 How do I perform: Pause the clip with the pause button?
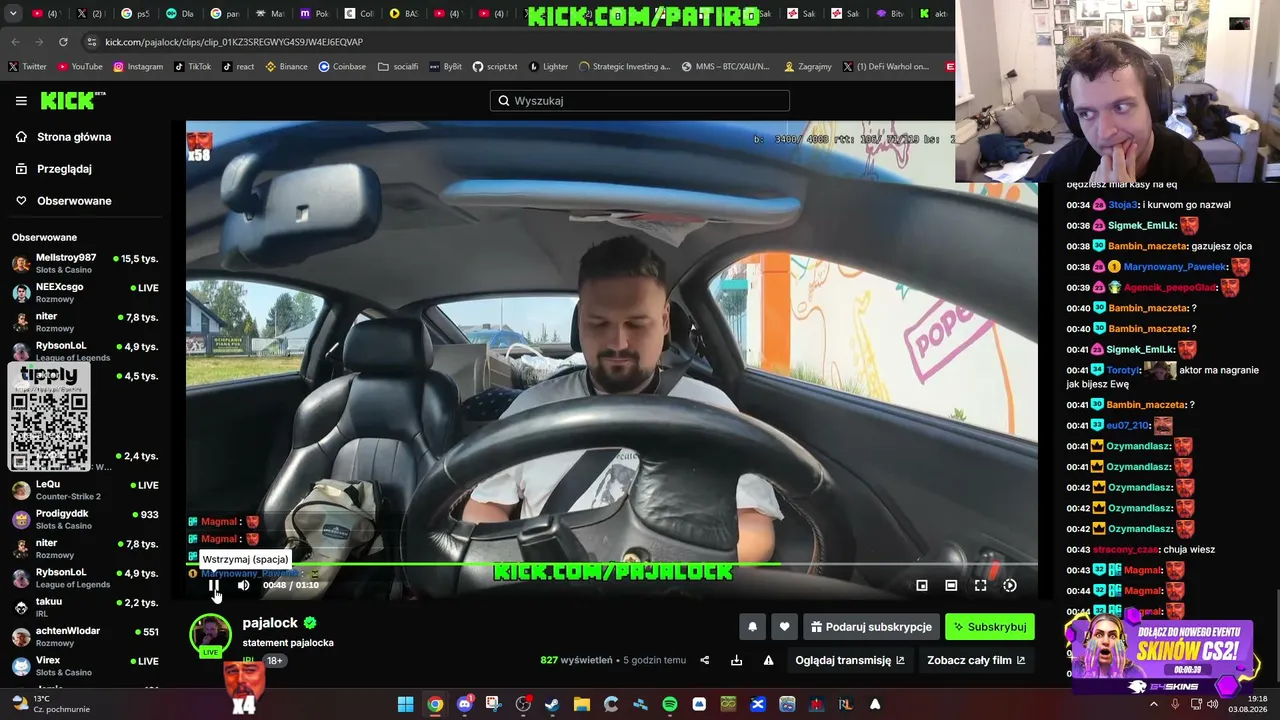[x=214, y=586]
